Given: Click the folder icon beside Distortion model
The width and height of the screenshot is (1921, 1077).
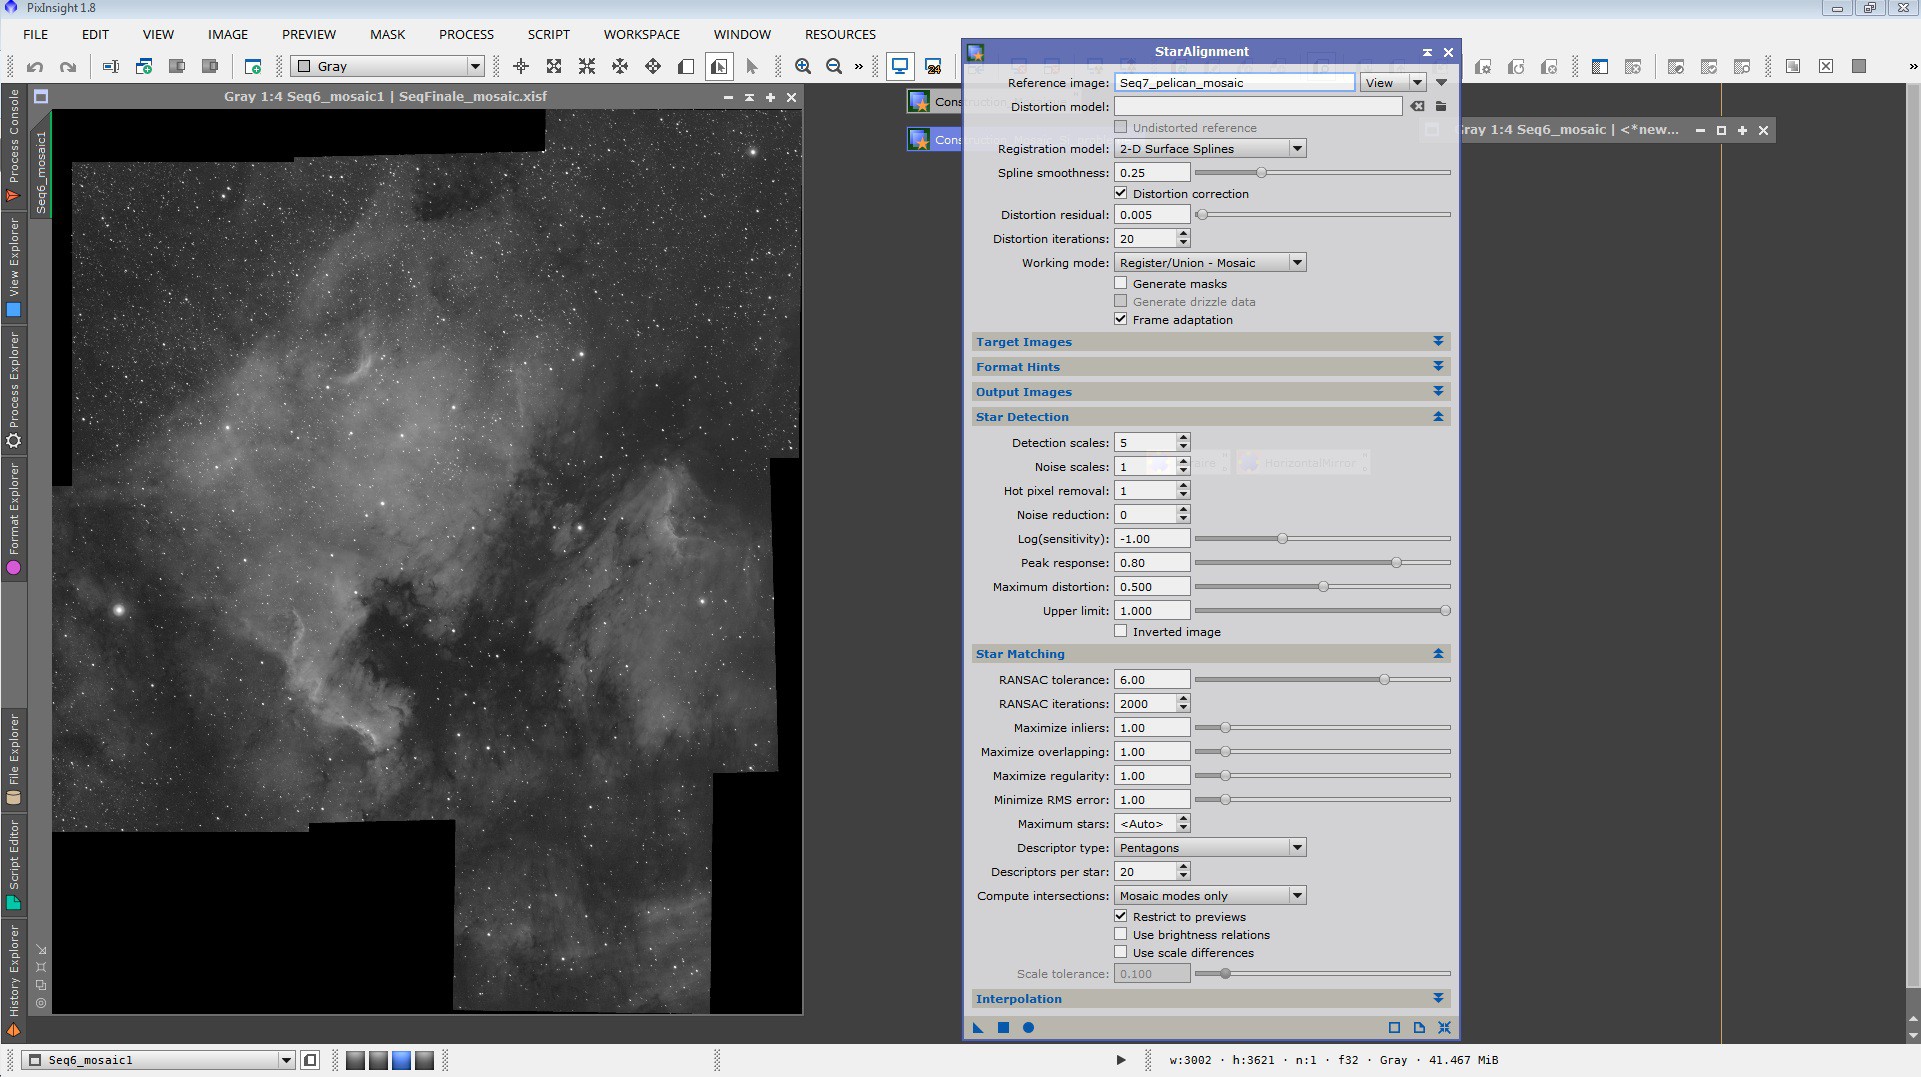Looking at the screenshot, I should 1441,106.
